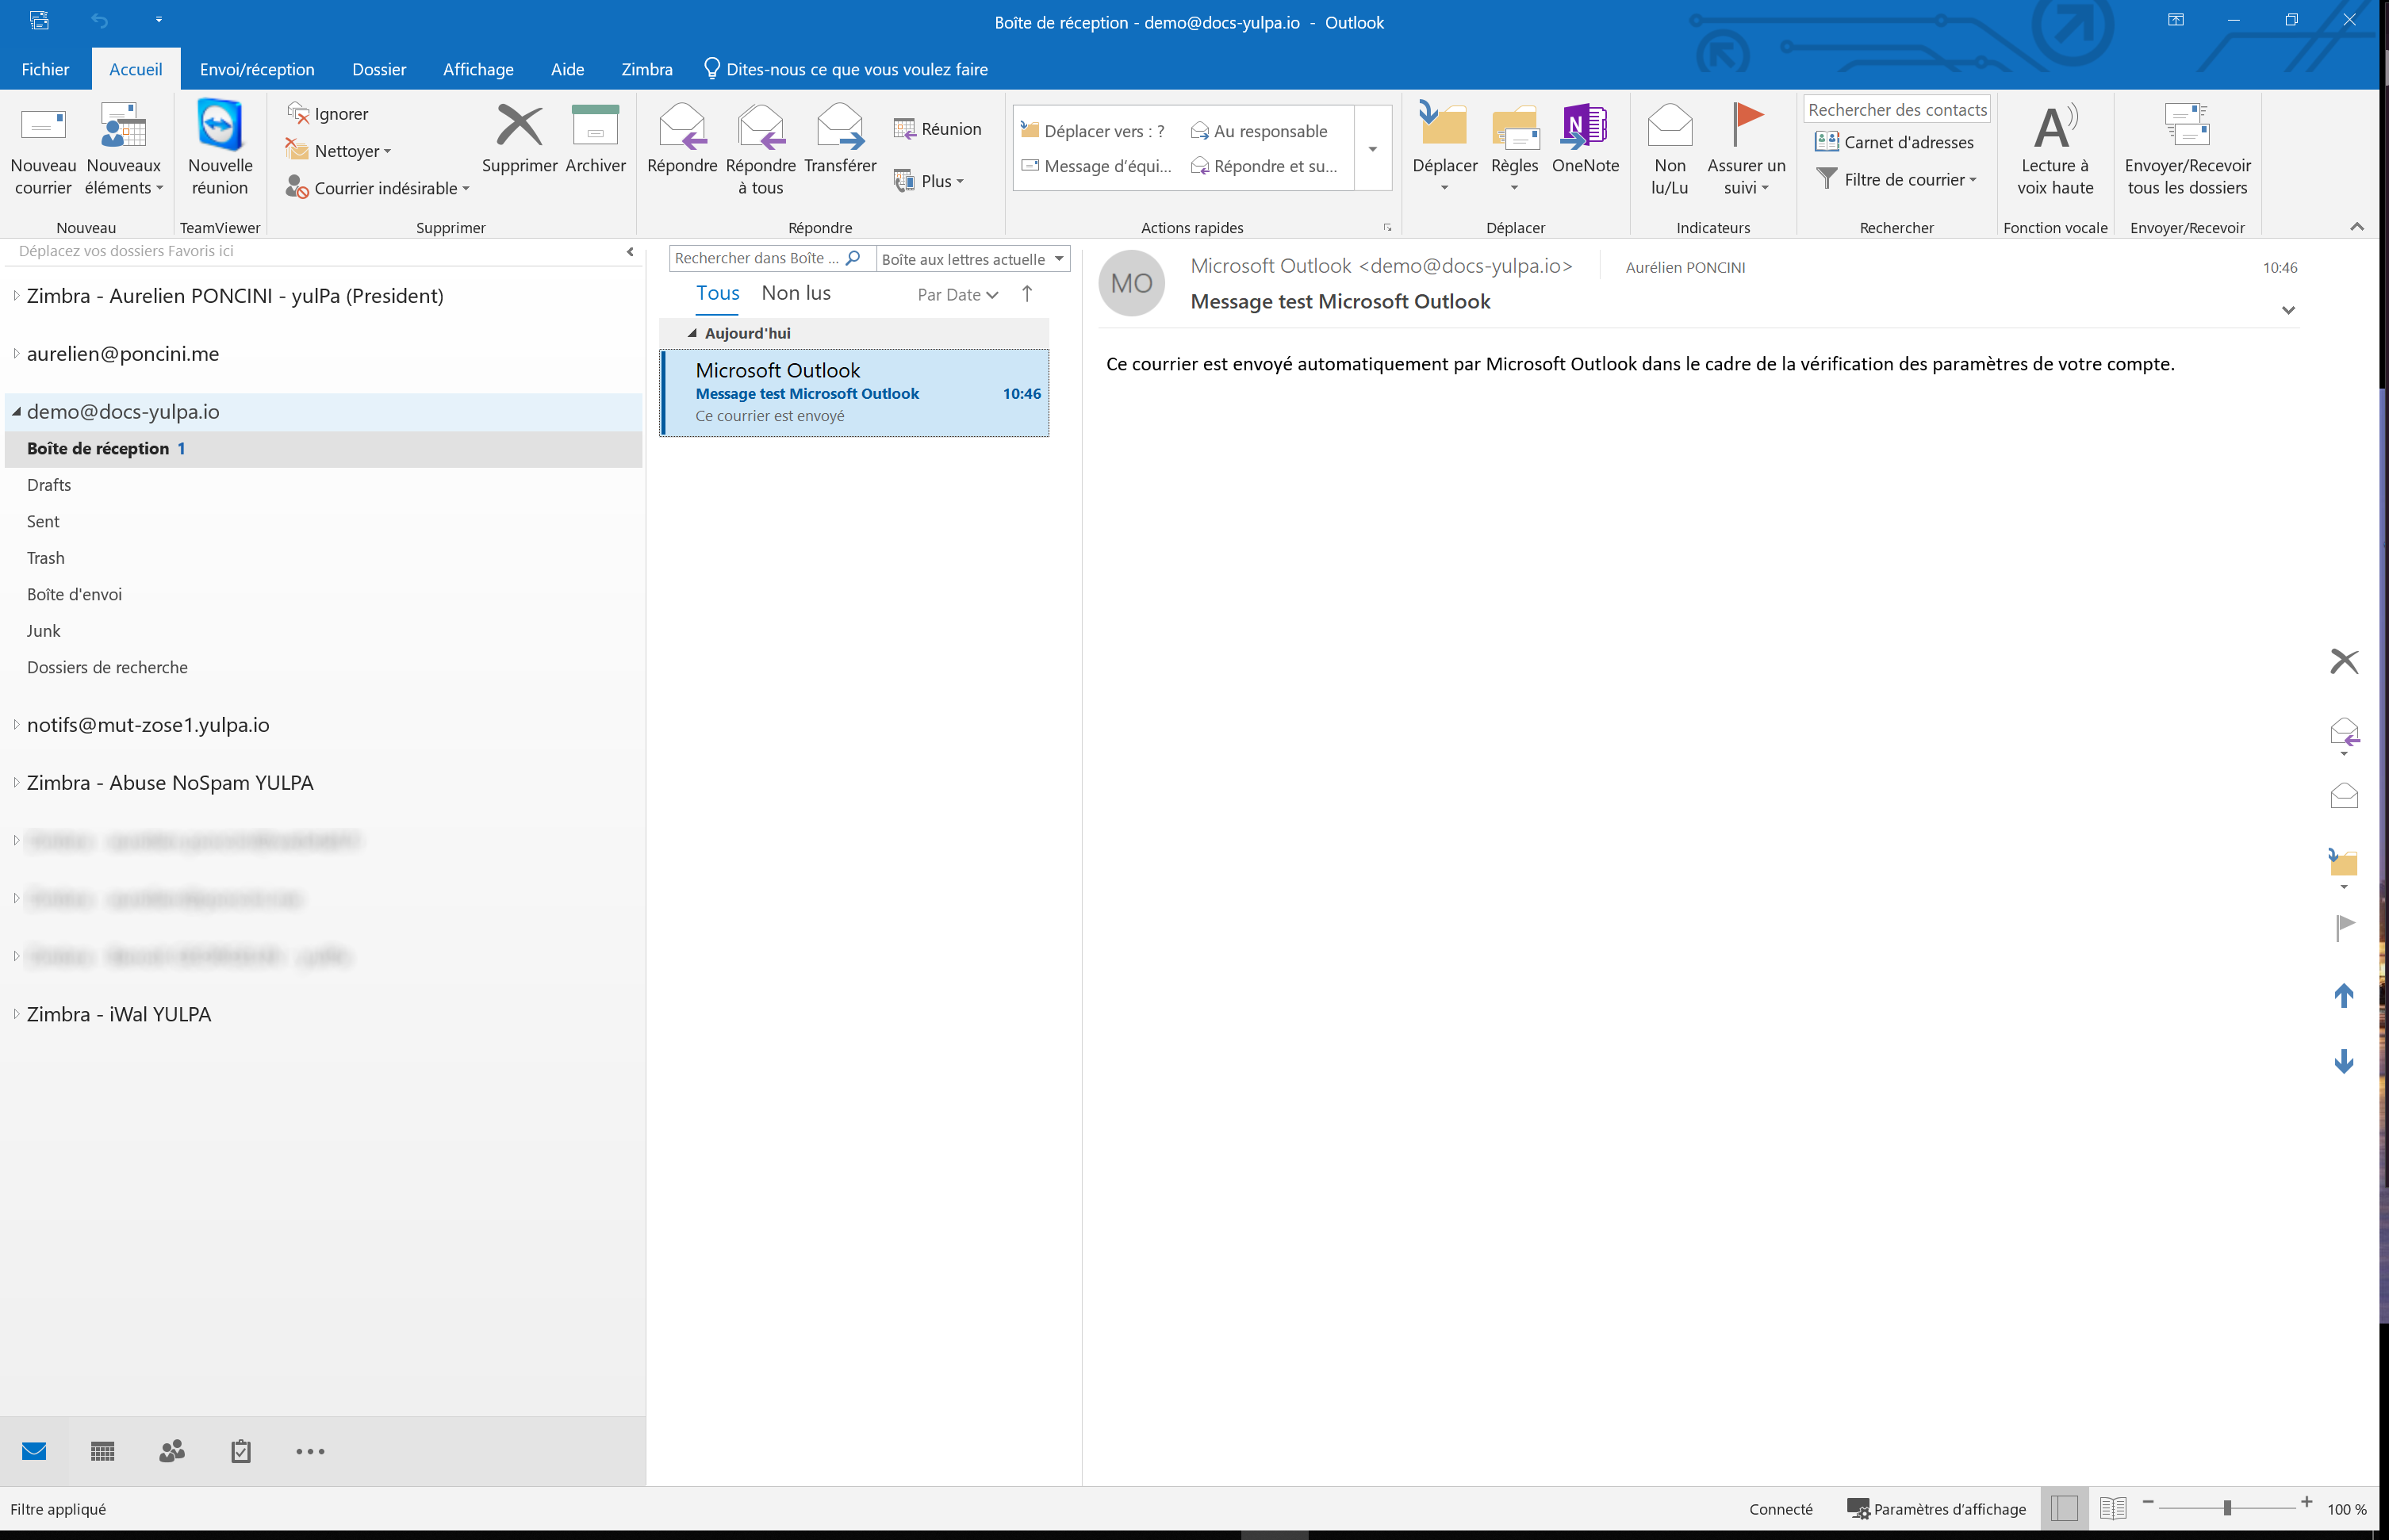Click the sidebar flag icon
The image size is (2389, 1540).
(x=2344, y=927)
